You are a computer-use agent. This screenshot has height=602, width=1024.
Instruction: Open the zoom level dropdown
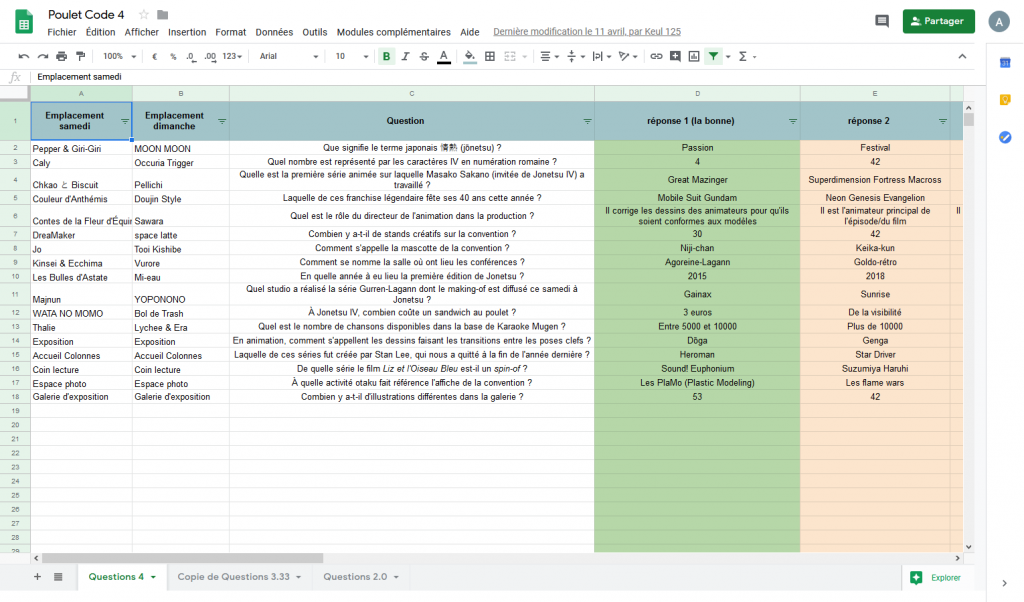point(120,57)
